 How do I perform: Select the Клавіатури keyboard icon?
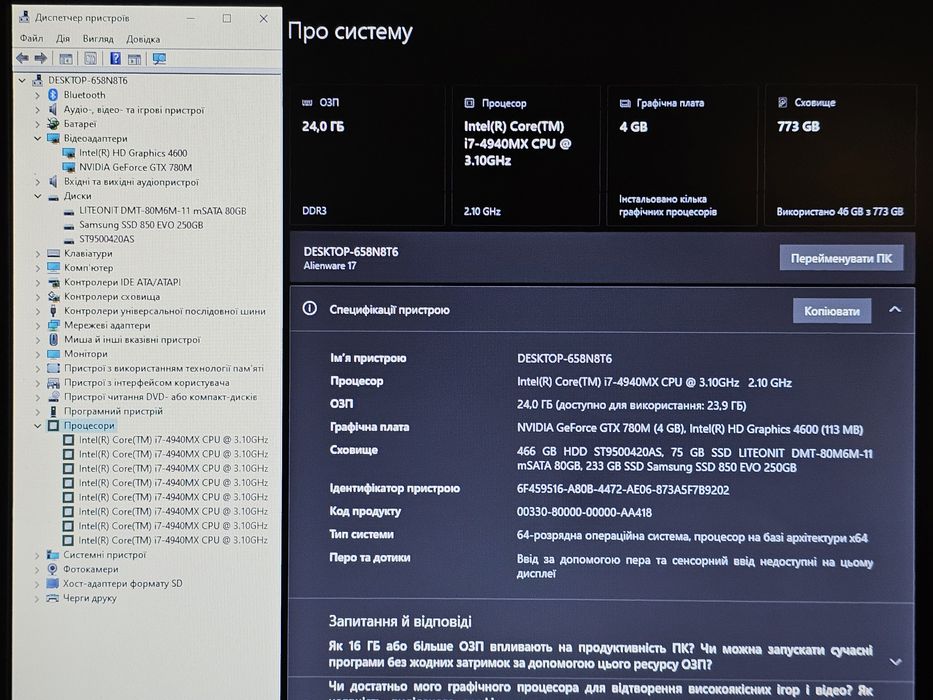click(x=54, y=254)
